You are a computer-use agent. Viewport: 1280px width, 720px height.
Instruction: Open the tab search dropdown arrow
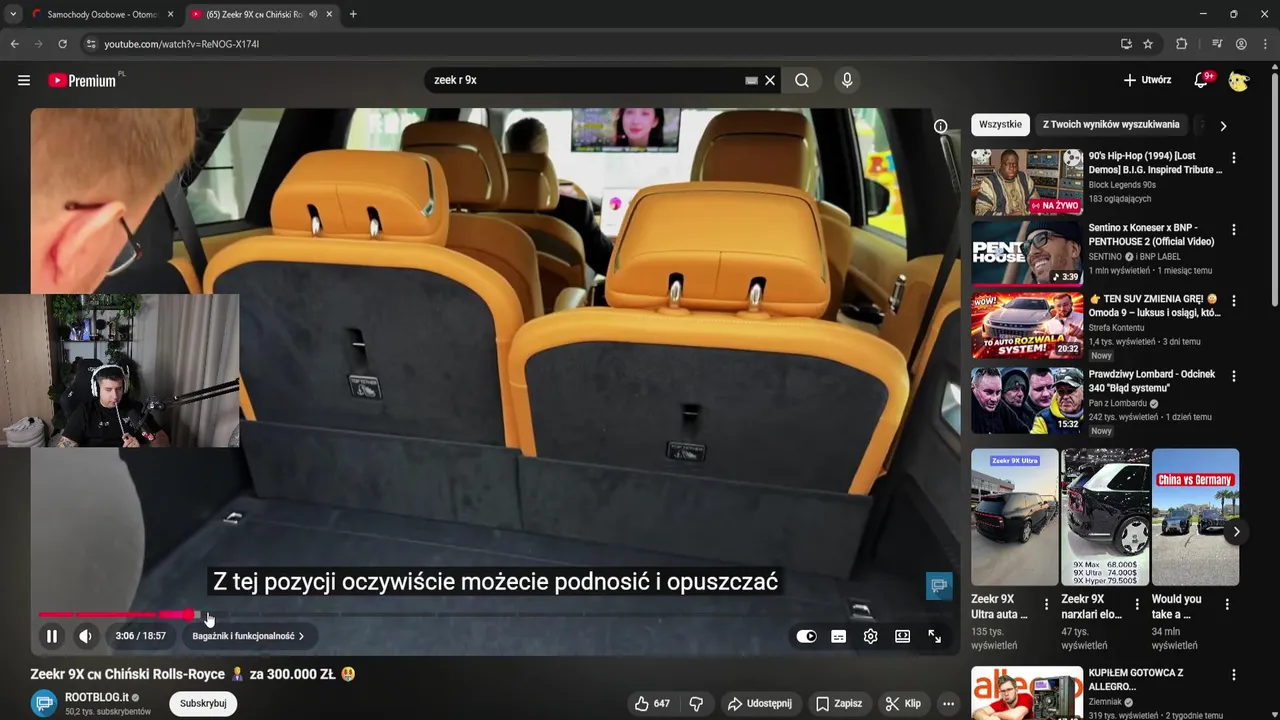pyautogui.click(x=12, y=14)
